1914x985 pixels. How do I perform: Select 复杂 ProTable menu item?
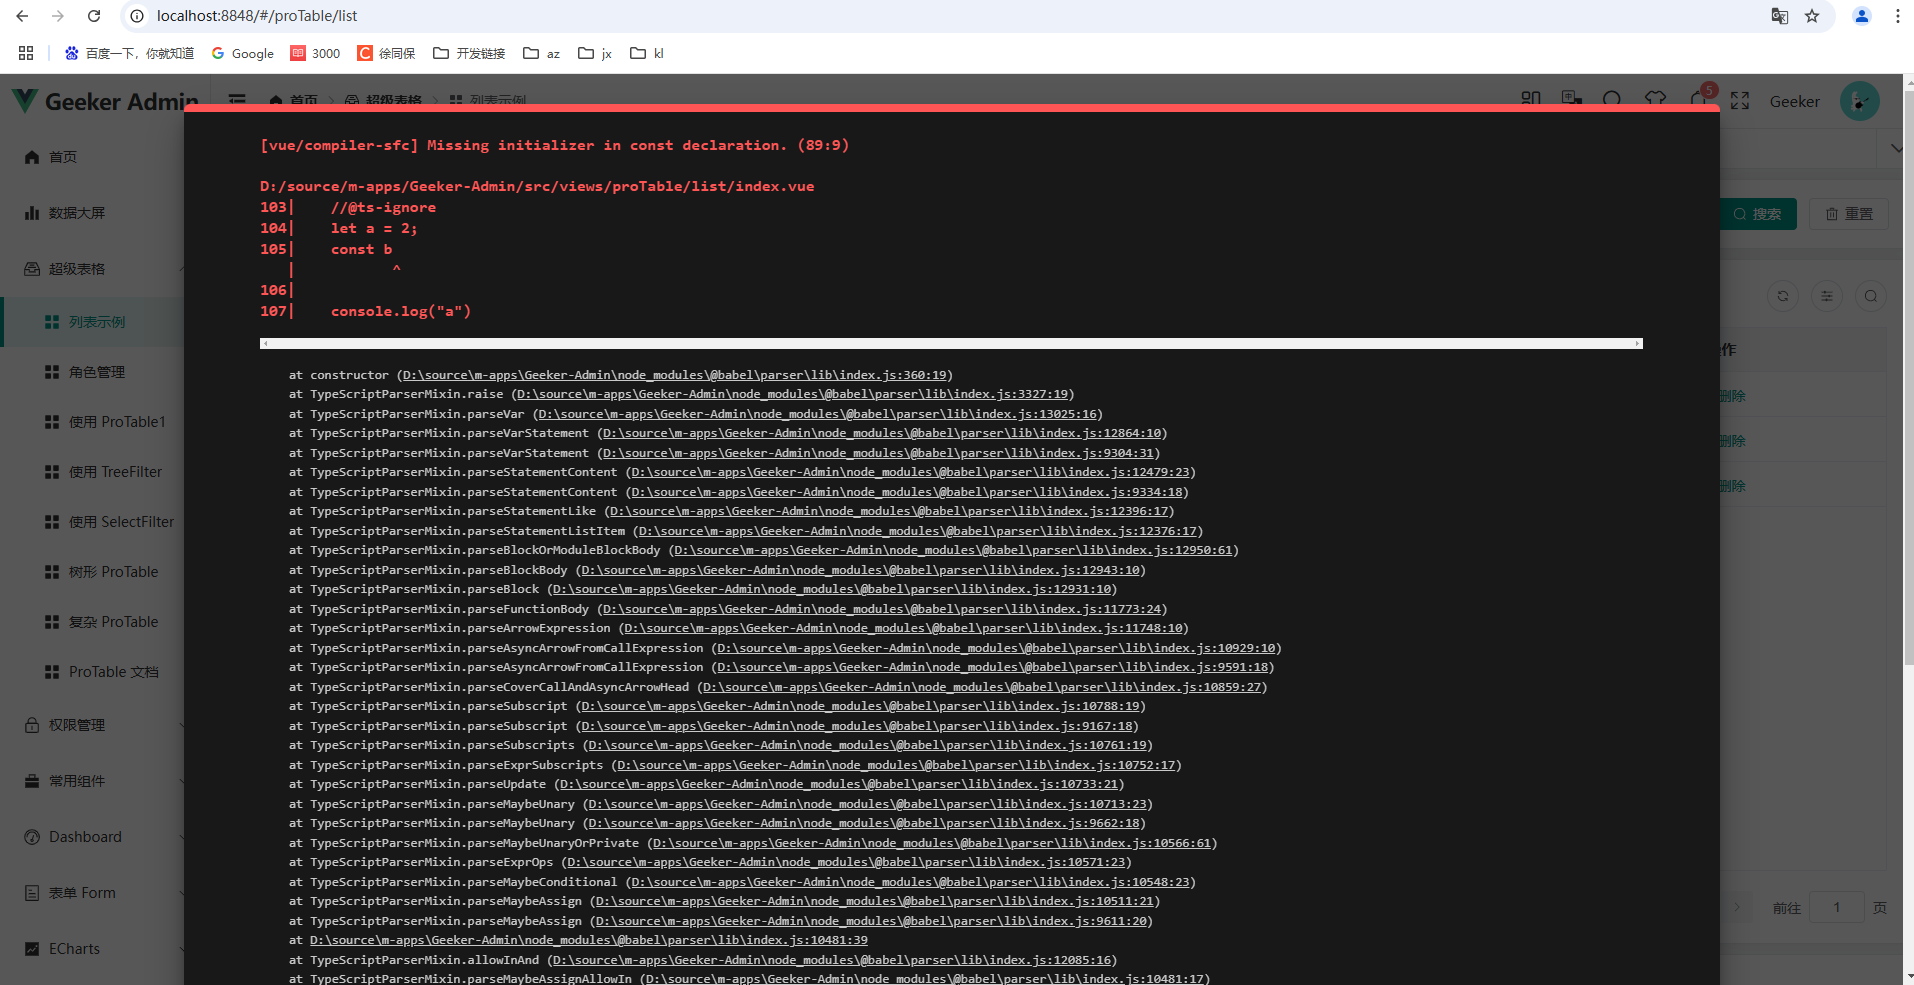(x=92, y=622)
